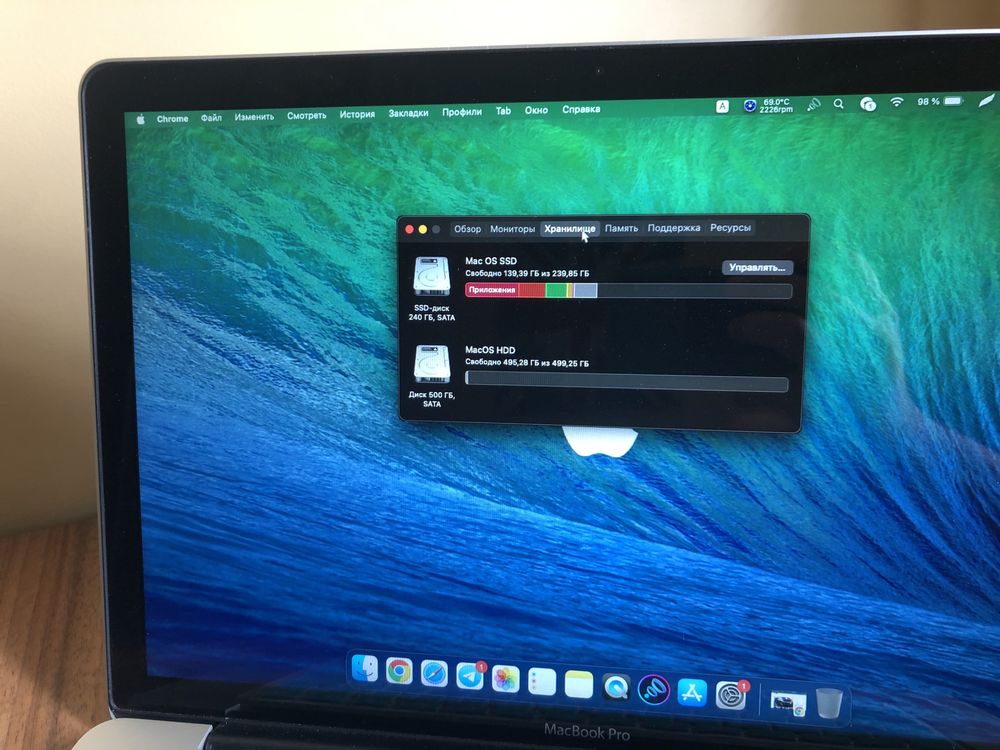Open the Trash in the Dock

point(830,703)
